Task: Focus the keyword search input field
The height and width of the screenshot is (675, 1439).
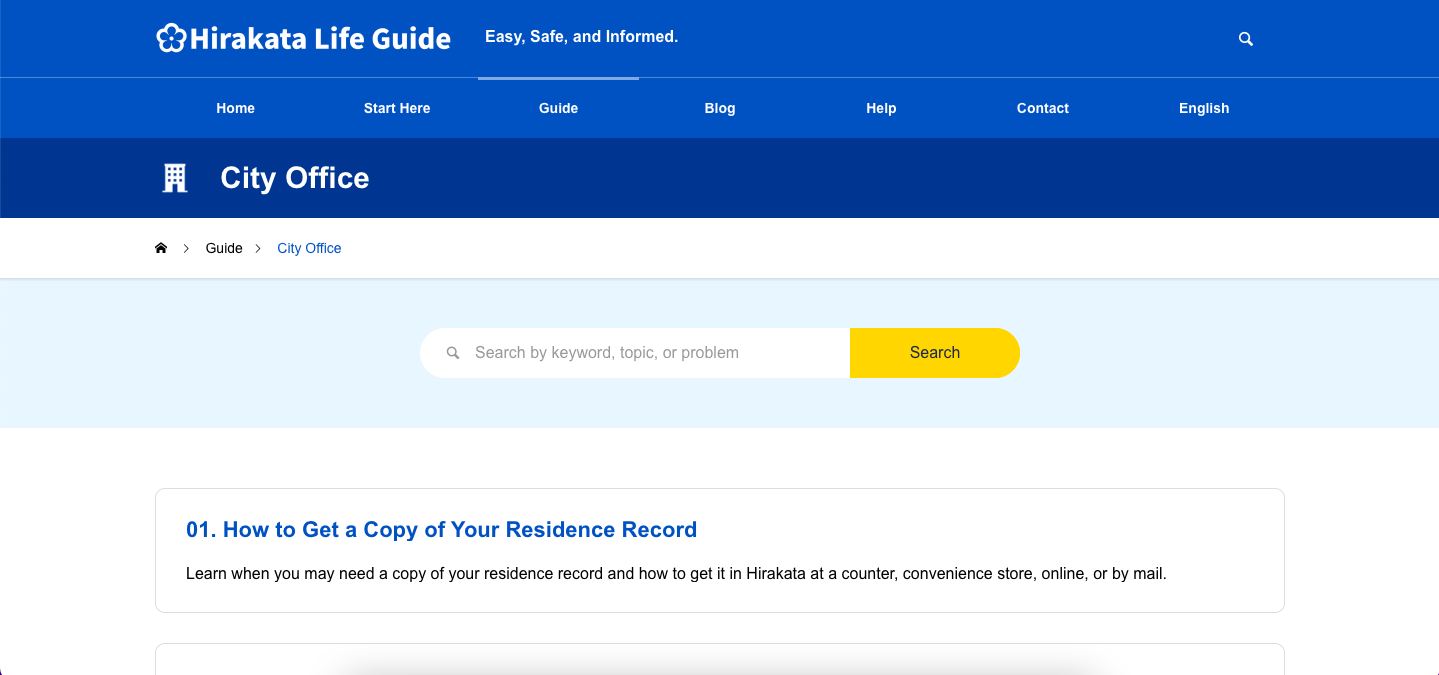Action: (x=635, y=353)
